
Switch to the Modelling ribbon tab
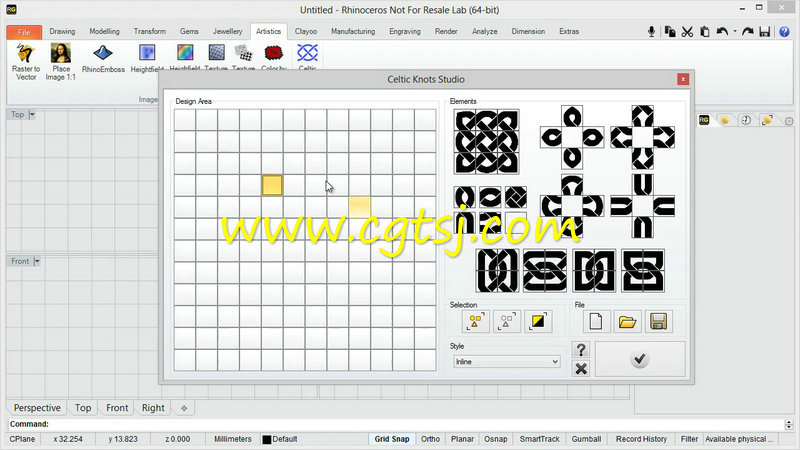[x=105, y=31]
